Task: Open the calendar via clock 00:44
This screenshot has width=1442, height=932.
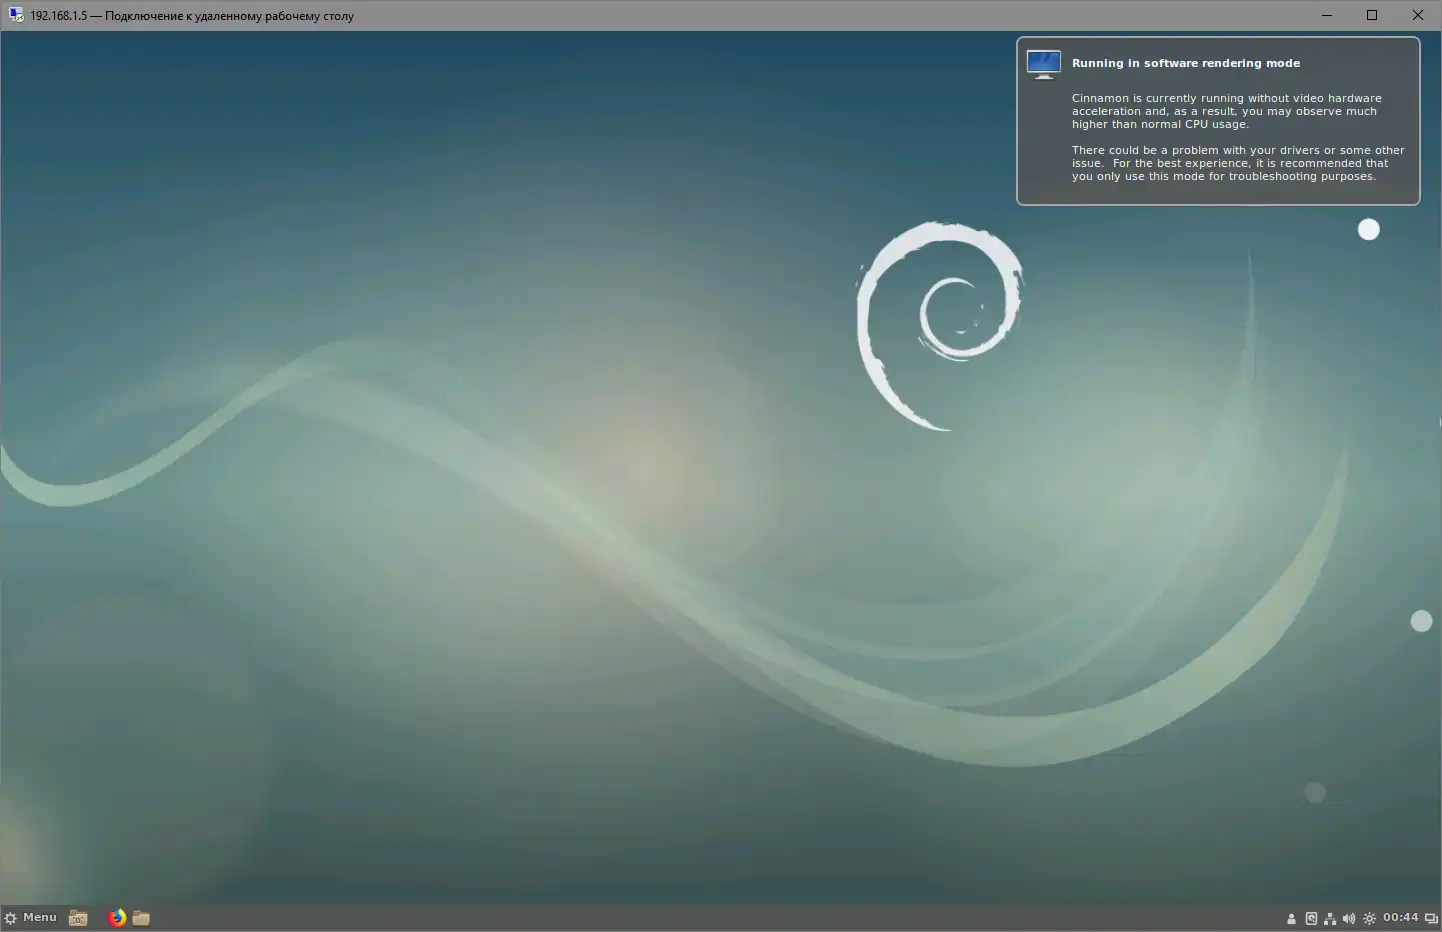Action: (1400, 918)
